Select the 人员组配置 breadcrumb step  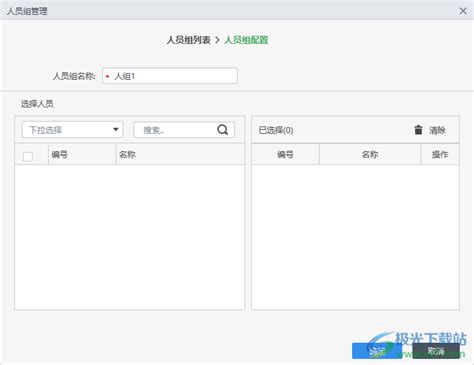pyautogui.click(x=246, y=40)
